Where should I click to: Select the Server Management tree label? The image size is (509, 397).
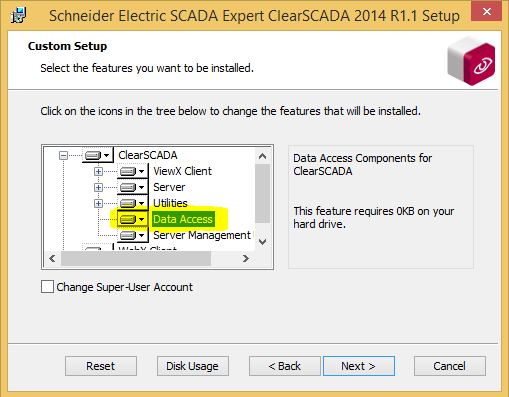(202, 235)
